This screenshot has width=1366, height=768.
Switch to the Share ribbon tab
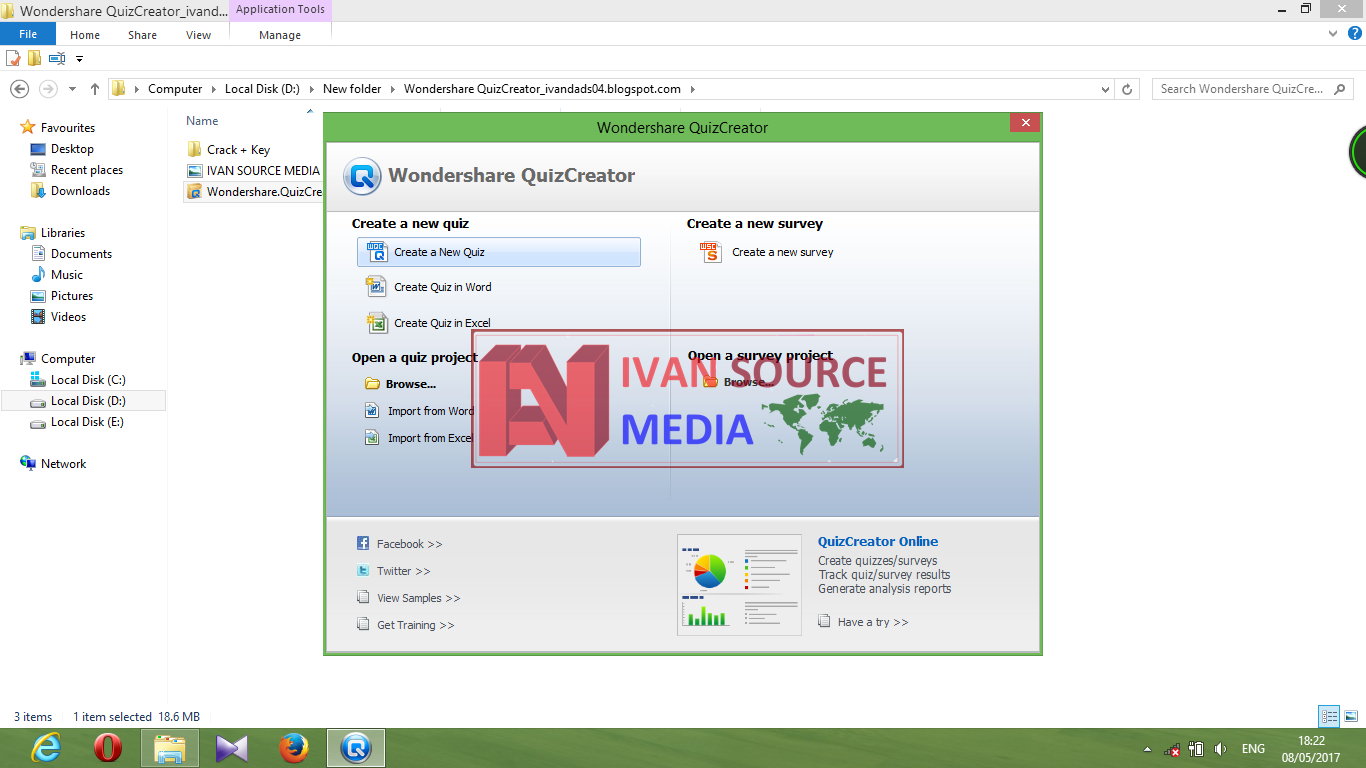tap(142, 35)
